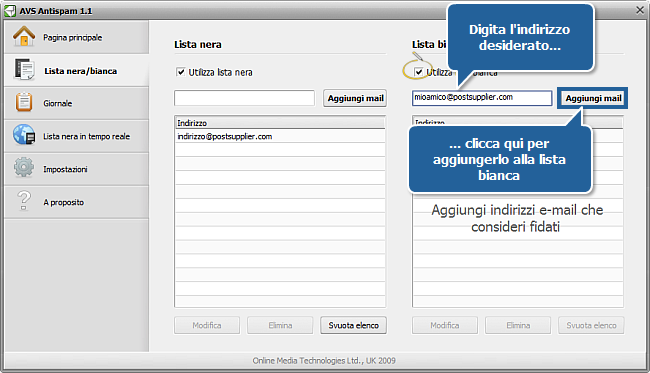Open Lista nera in tempo reale
The height and width of the screenshot is (373, 650).
click(x=77, y=136)
